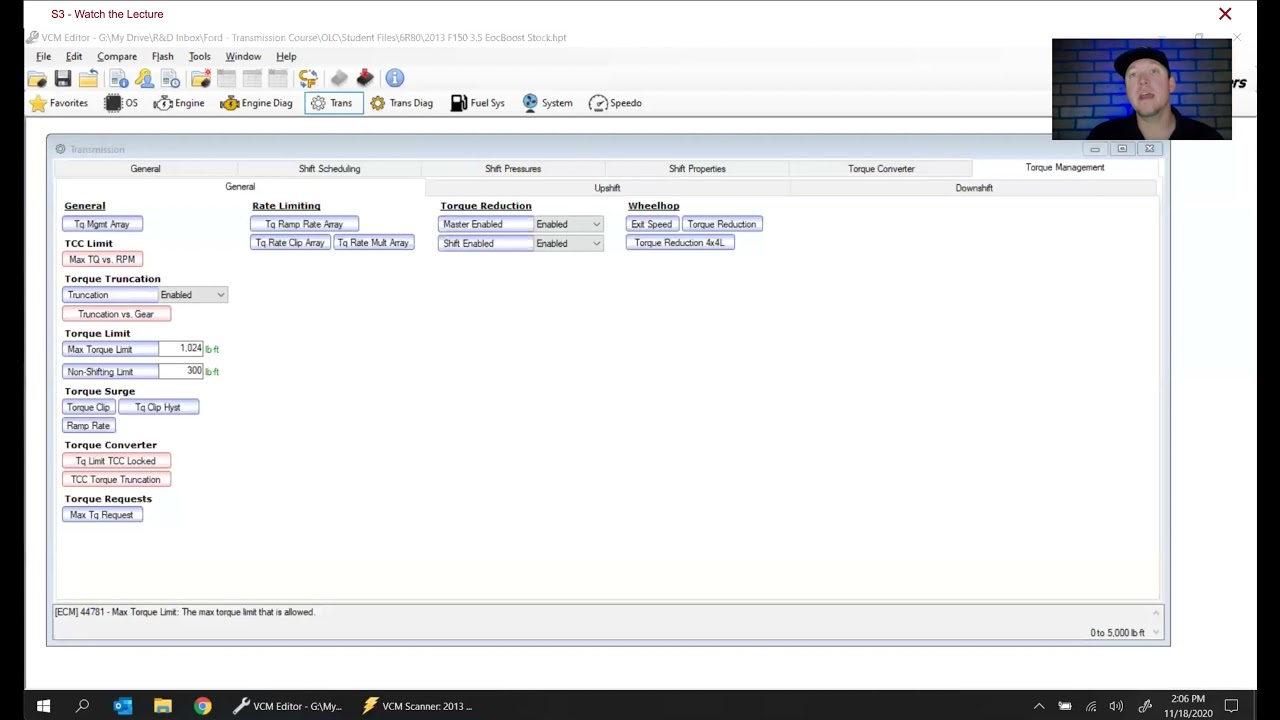
Task: Close the lecture with the red X
Action: tap(1225, 14)
